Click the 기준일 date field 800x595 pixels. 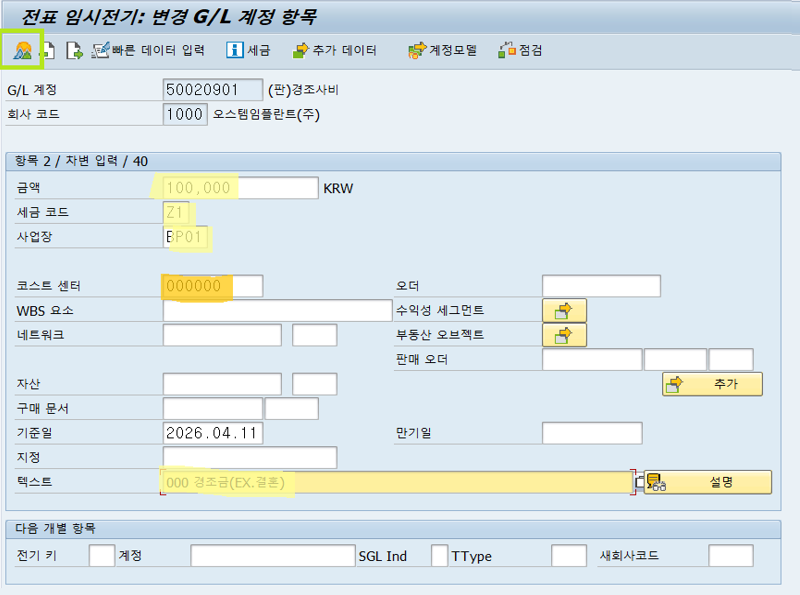[x=212, y=433]
